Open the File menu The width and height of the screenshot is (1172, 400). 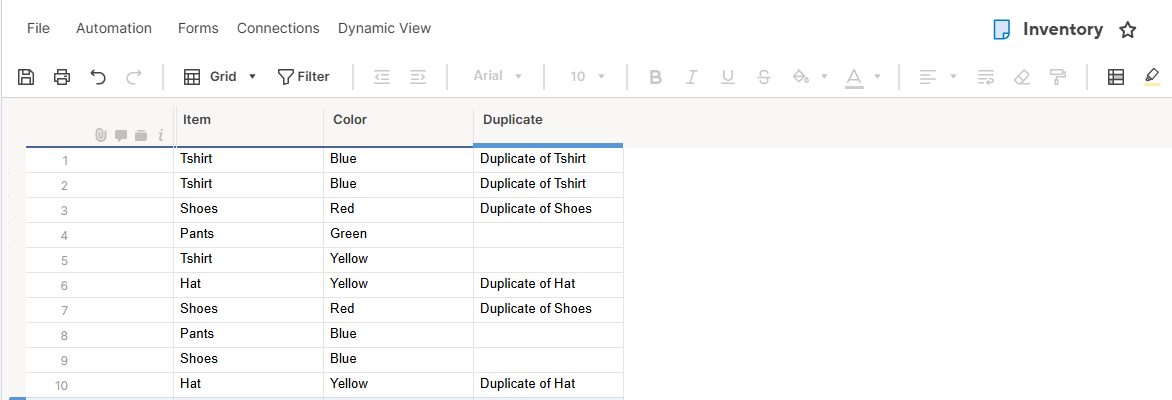click(x=38, y=28)
